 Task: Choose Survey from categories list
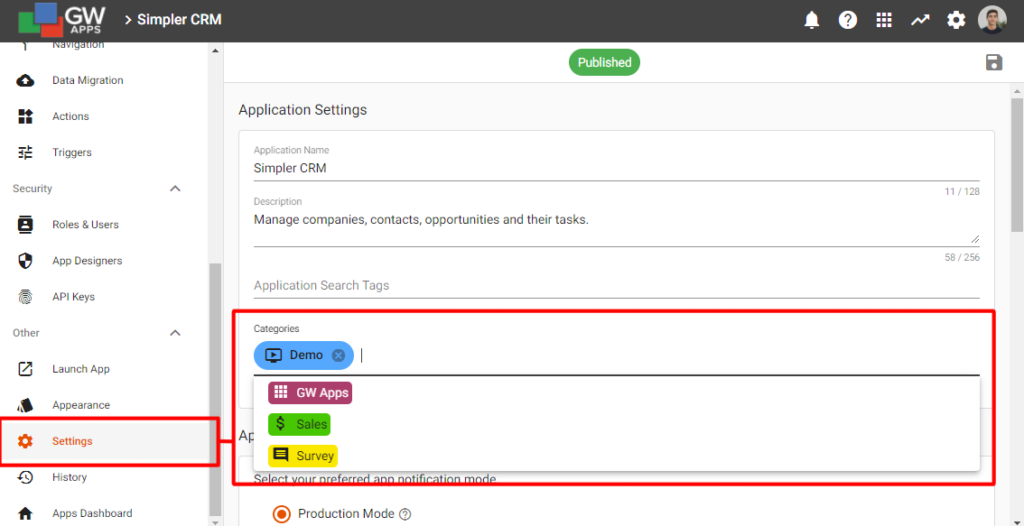[303, 455]
